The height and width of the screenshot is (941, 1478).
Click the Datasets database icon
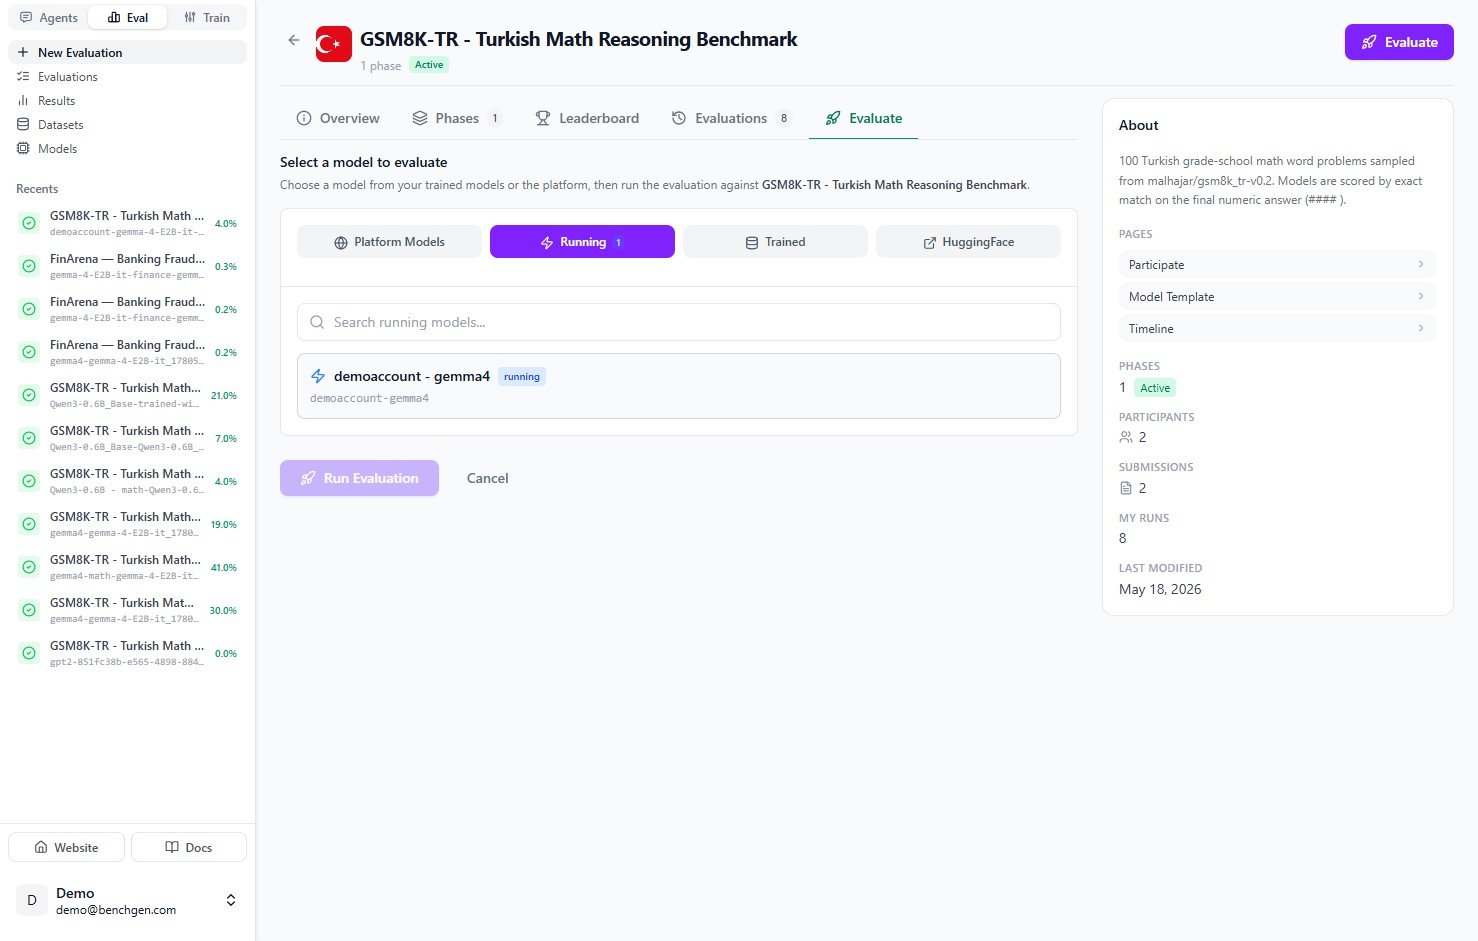23,124
